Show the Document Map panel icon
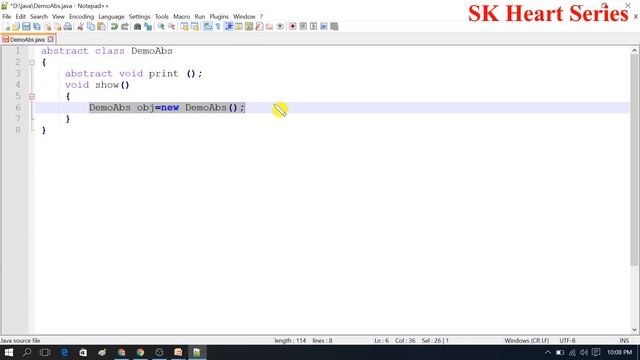The height and width of the screenshot is (360, 640). 249,27
